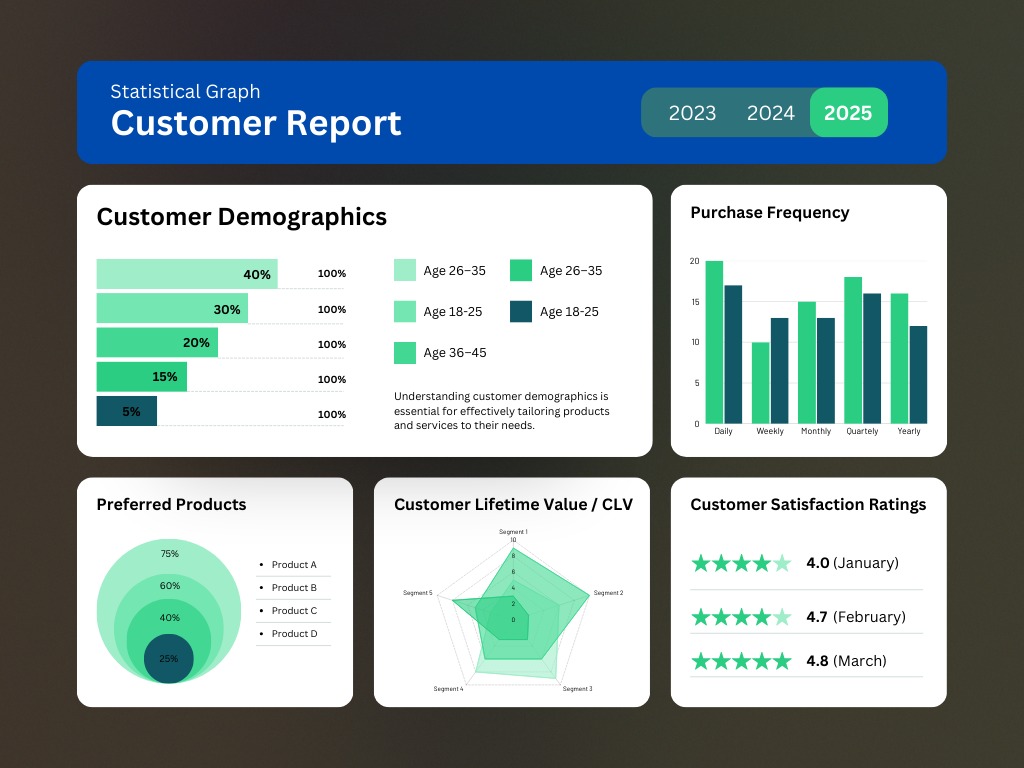This screenshot has width=1024, height=768.
Task: Click the Age 36–45 legend swatch
Action: coord(405,353)
